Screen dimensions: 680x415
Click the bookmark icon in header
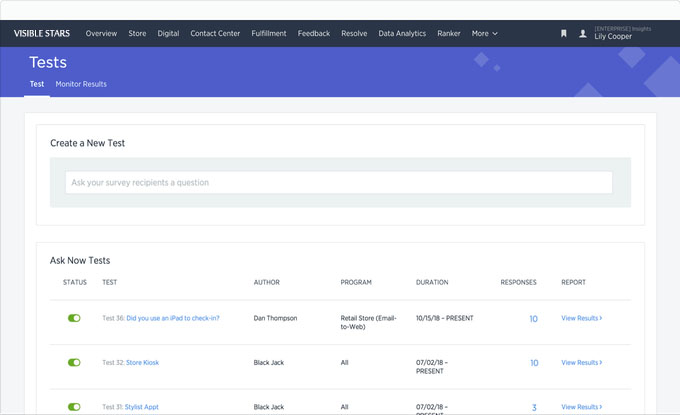[564, 33]
